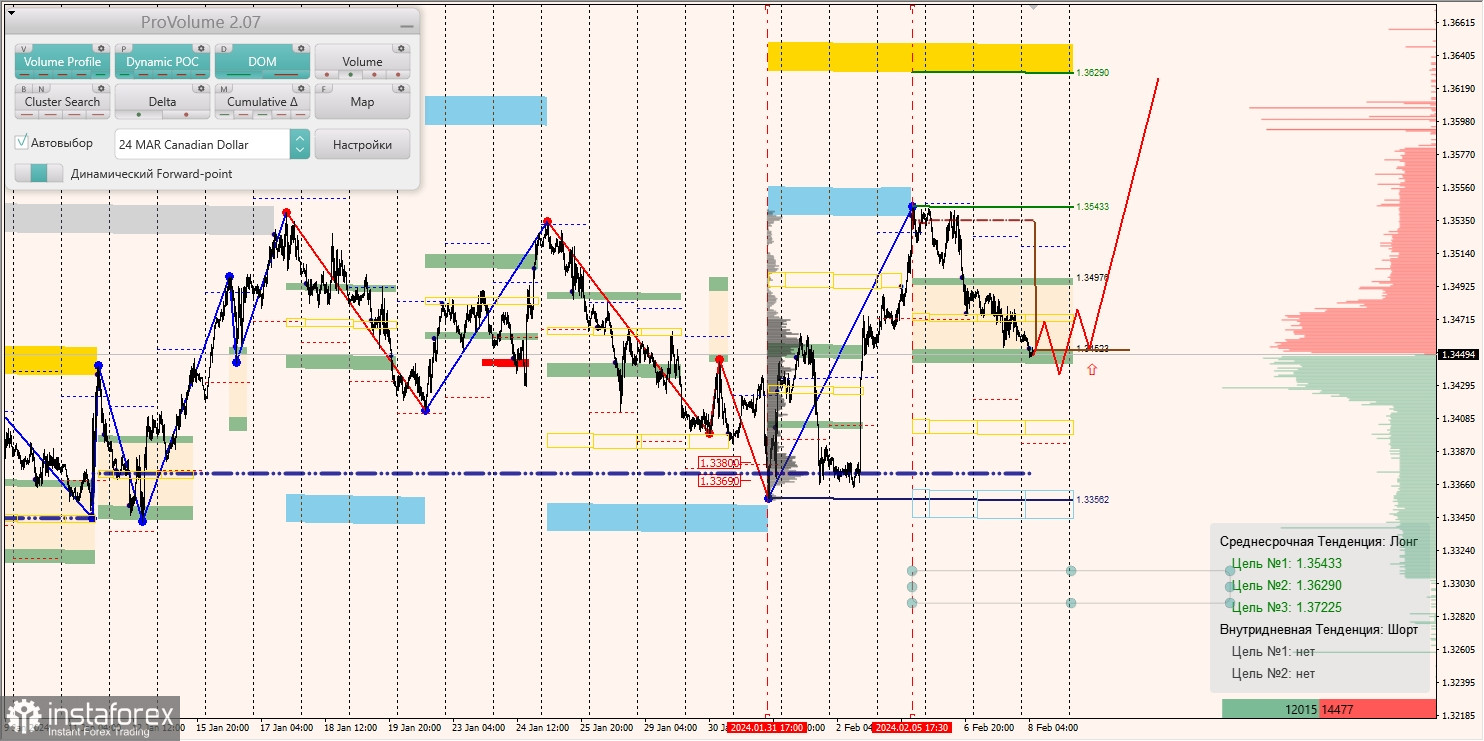
Task: Select the green-dot mode under Volume
Action: click(x=351, y=75)
